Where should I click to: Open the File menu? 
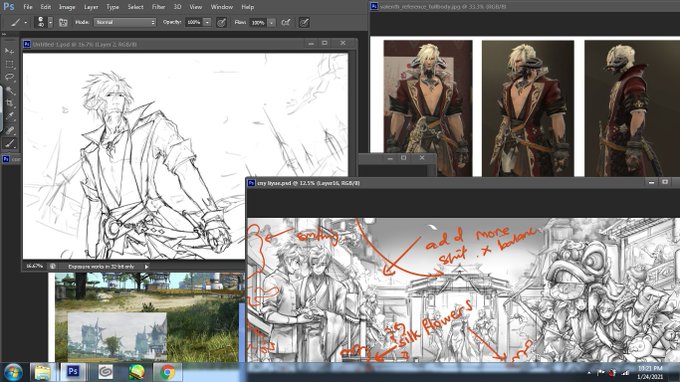coord(28,7)
